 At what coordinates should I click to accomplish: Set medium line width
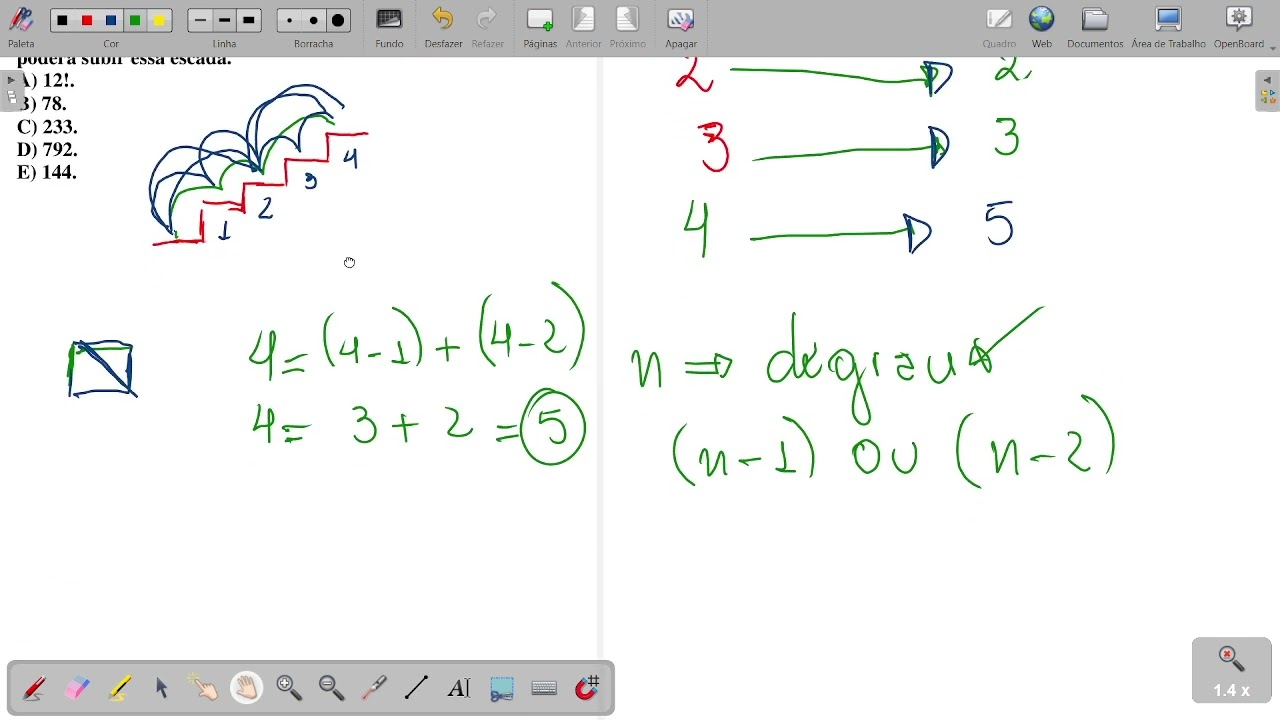click(x=225, y=20)
